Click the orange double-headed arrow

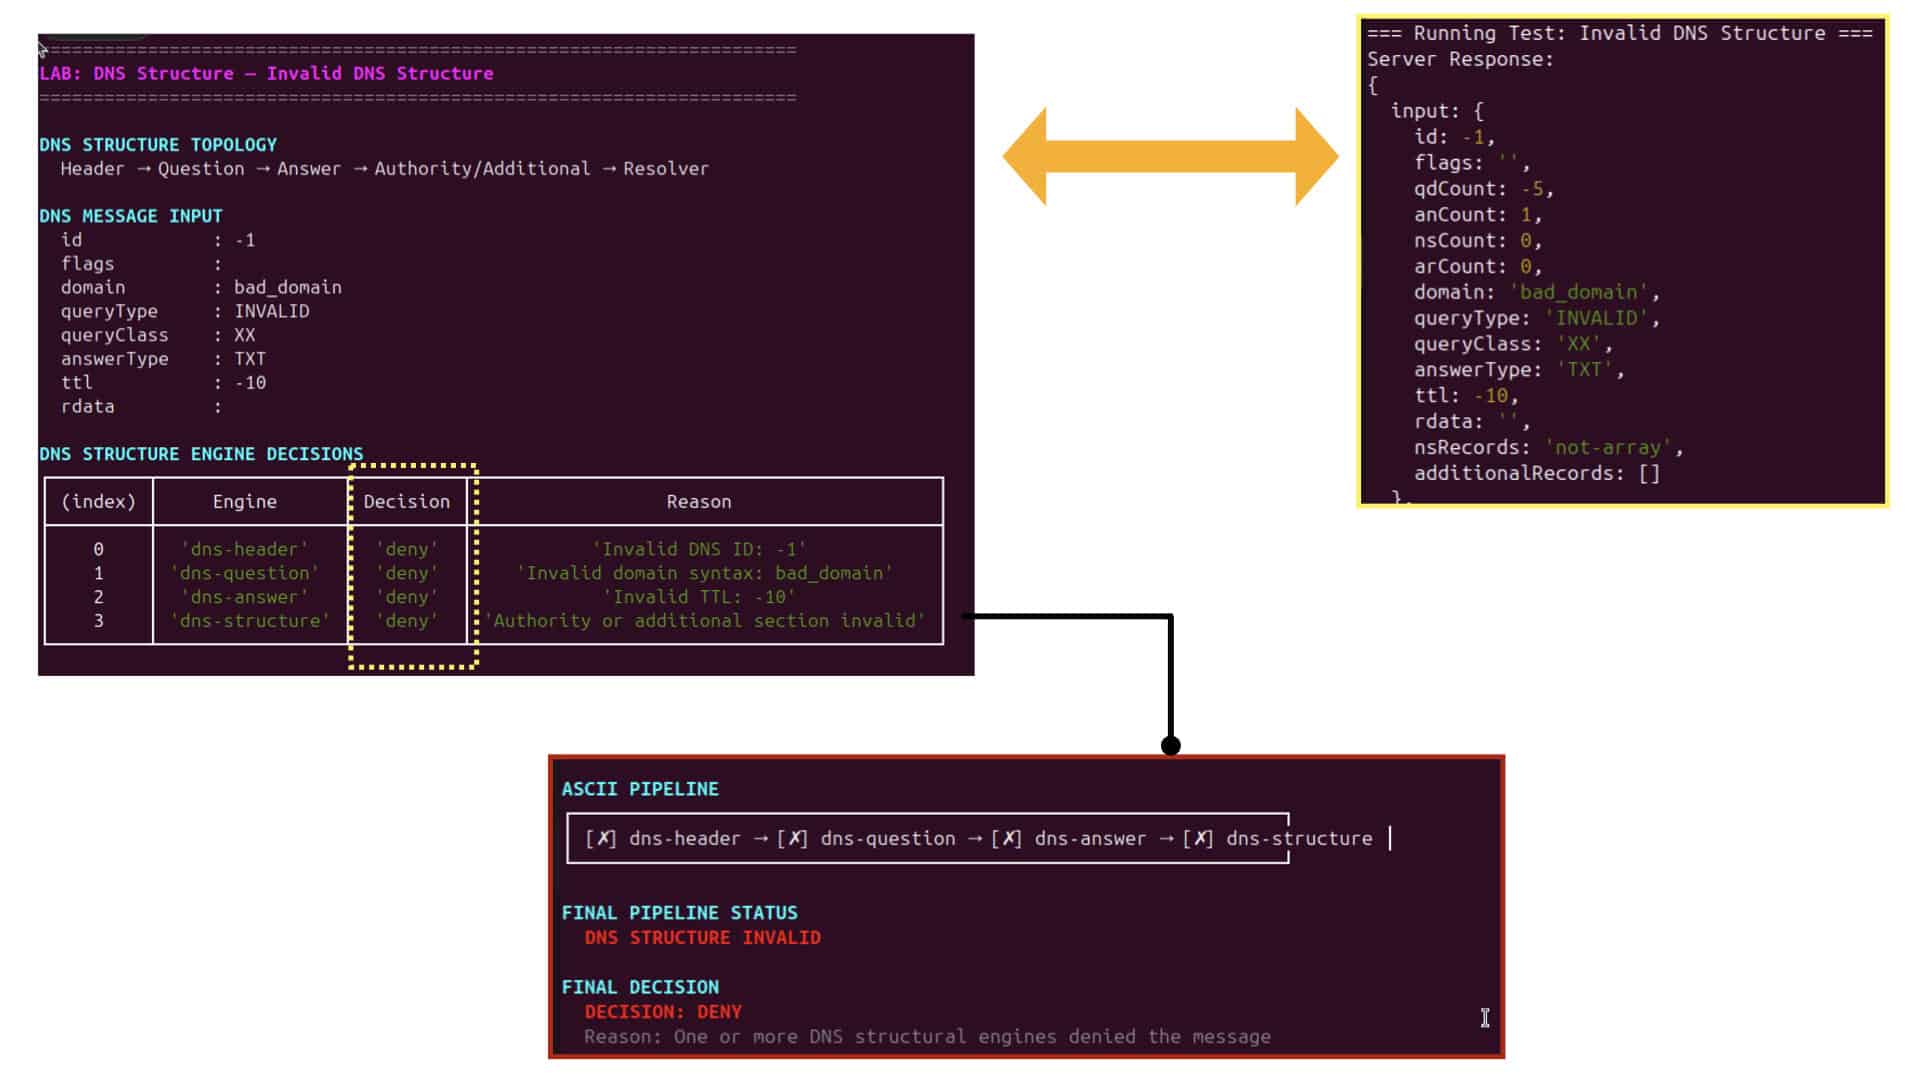pyautogui.click(x=1170, y=156)
